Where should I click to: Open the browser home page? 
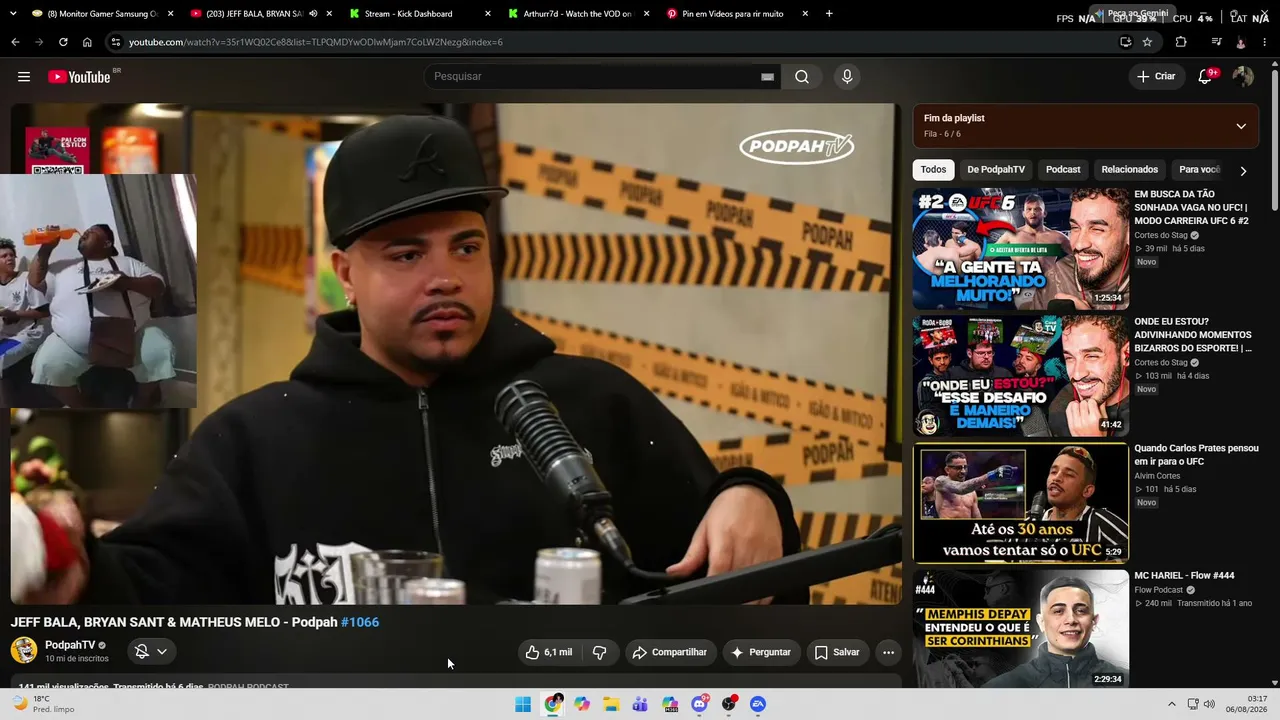tap(87, 42)
